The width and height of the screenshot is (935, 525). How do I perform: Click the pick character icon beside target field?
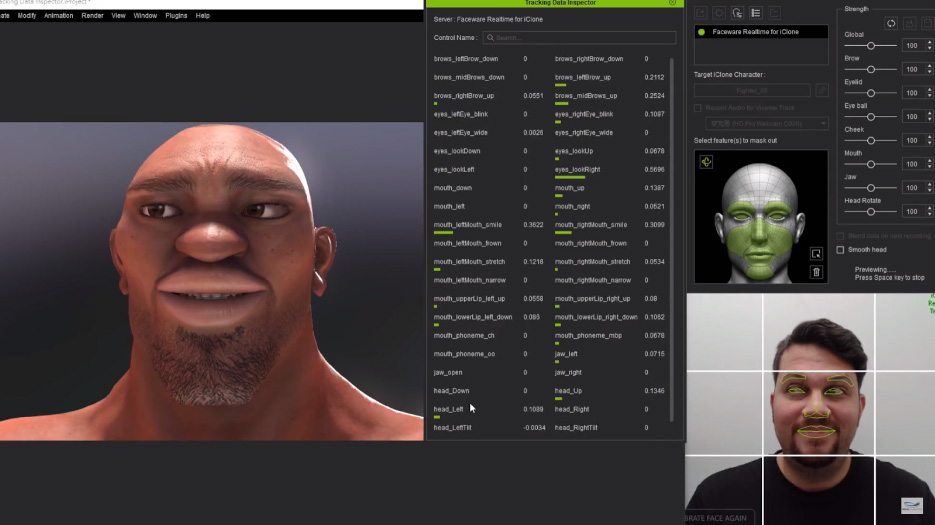click(x=822, y=90)
